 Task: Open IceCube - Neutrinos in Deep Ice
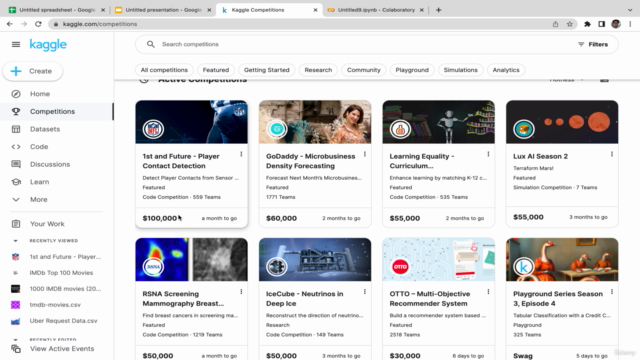click(x=304, y=299)
